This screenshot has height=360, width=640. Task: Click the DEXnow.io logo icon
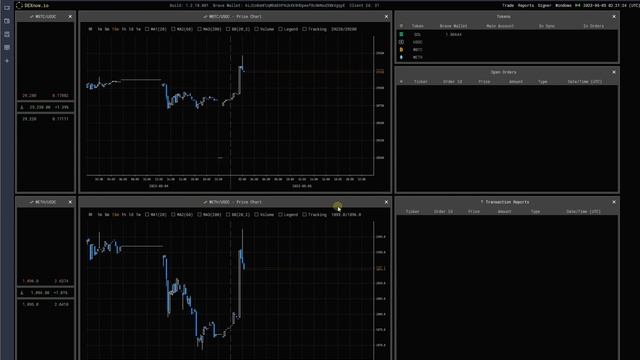coord(19,5)
